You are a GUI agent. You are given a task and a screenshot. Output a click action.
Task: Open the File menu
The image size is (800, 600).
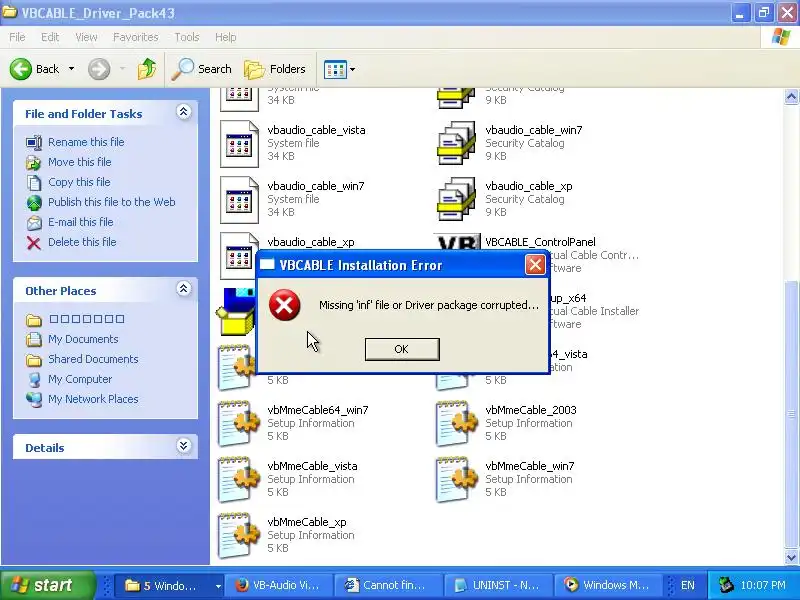(x=17, y=37)
